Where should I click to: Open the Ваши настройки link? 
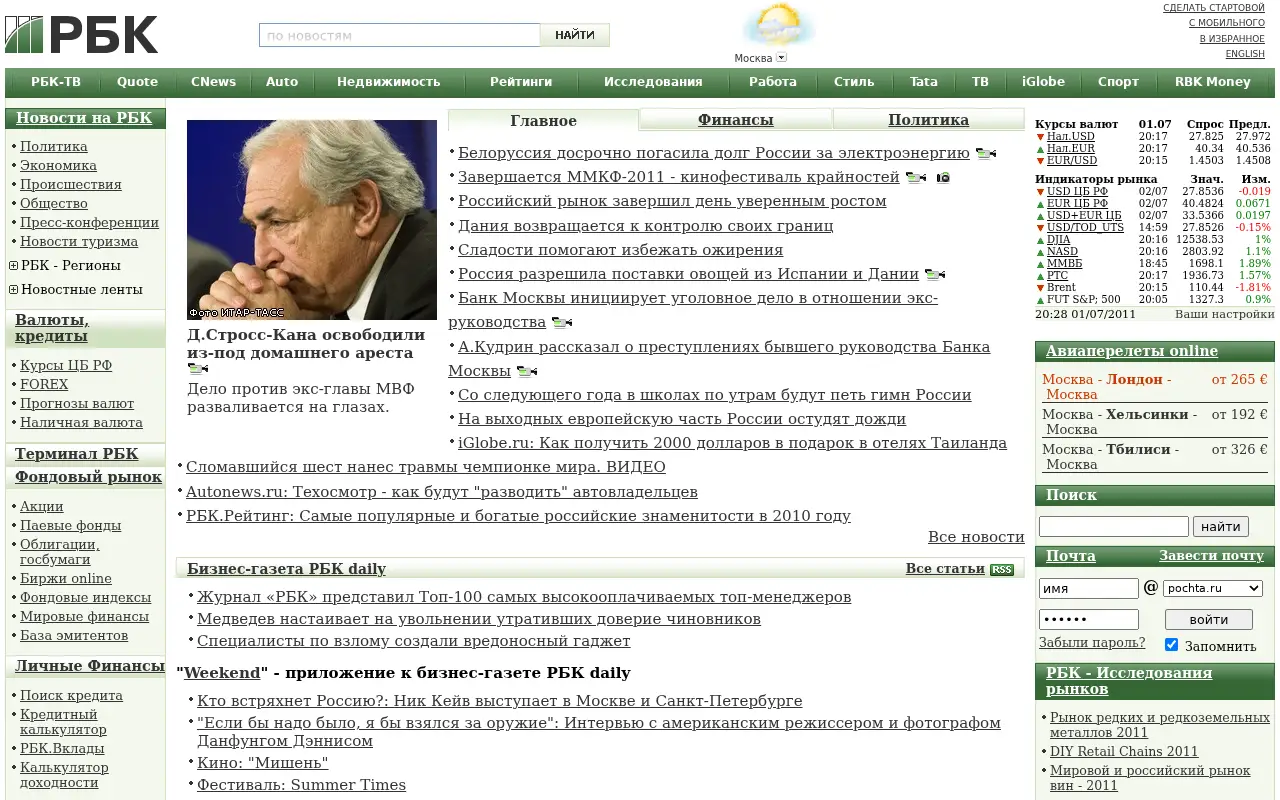click(1225, 314)
